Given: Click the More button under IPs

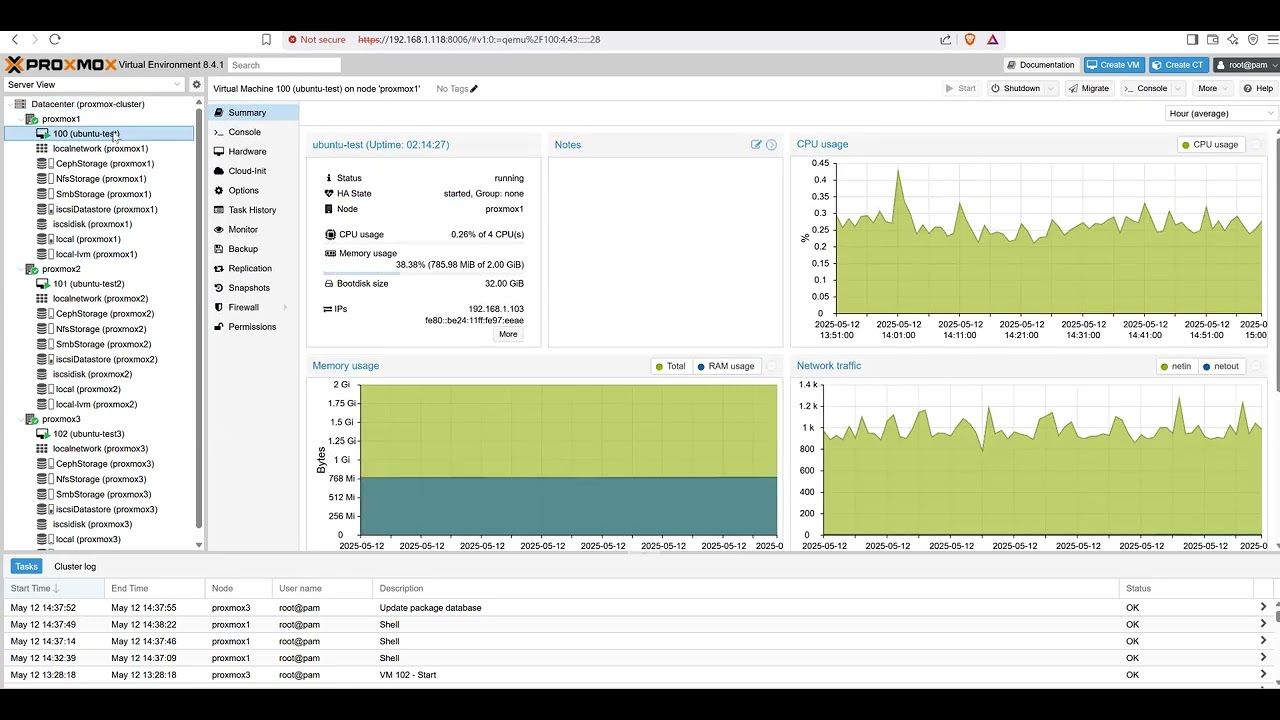Looking at the screenshot, I should tap(508, 334).
